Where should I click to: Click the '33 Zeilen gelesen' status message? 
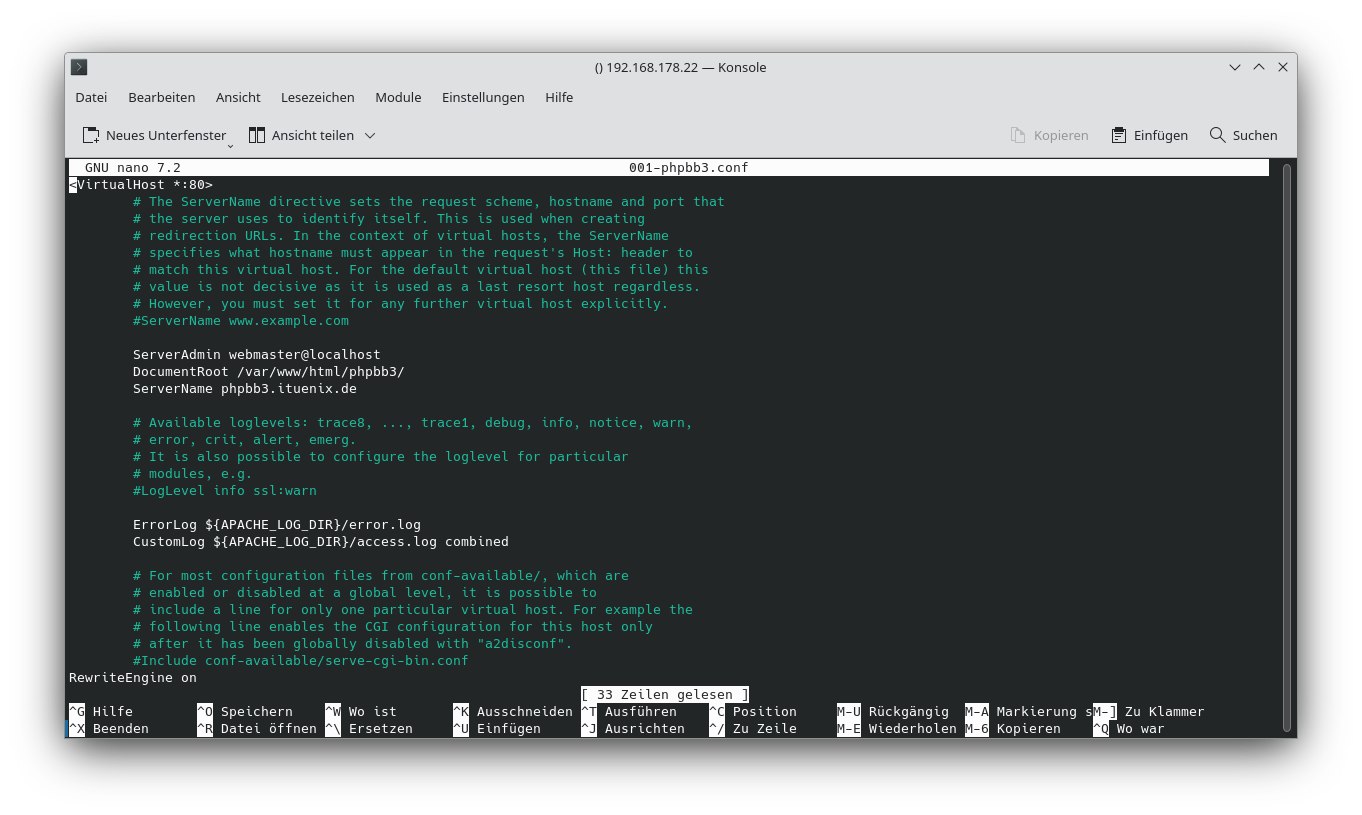coord(664,694)
